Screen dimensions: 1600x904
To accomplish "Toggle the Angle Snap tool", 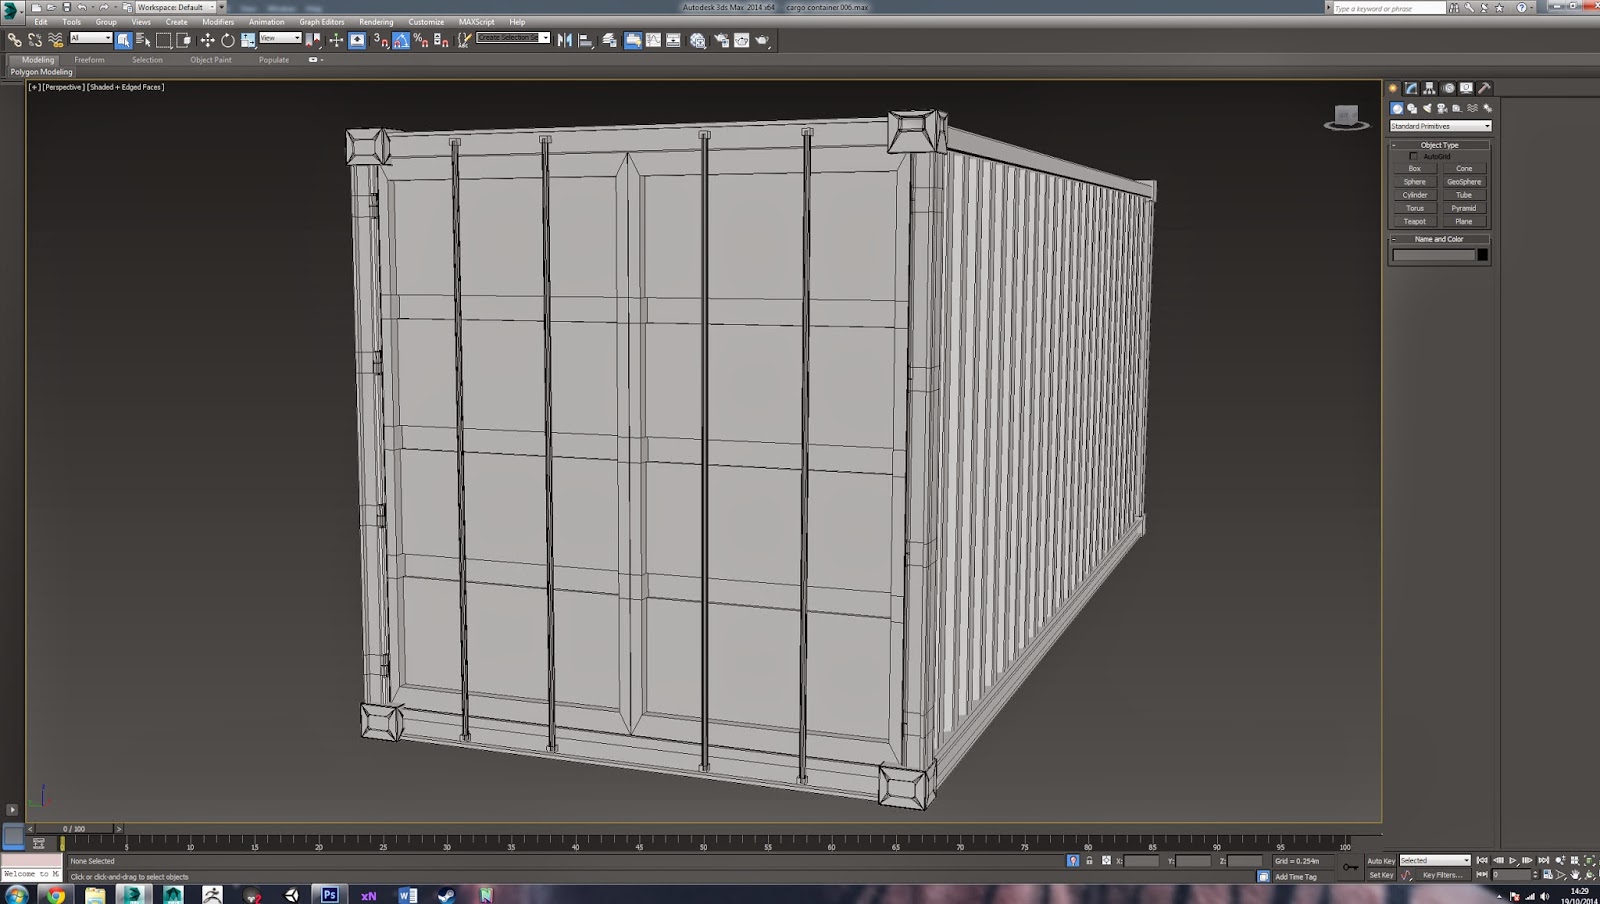I will 401,40.
